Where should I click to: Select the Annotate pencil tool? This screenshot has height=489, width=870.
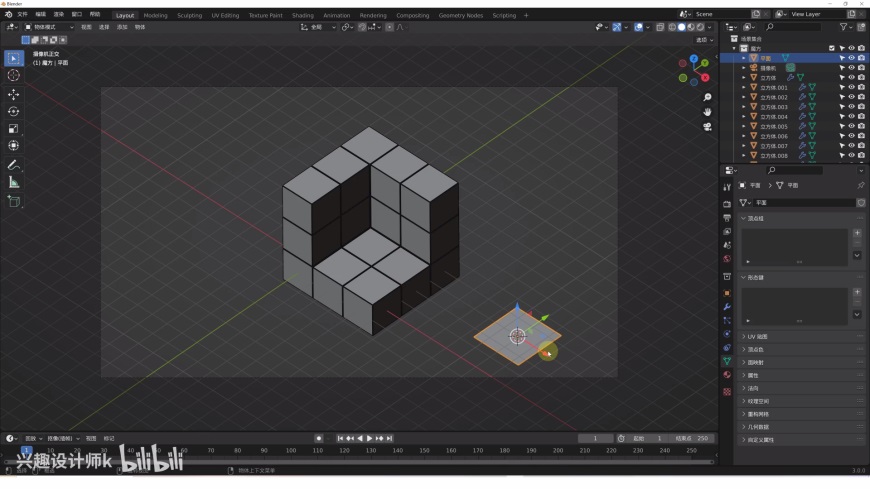tap(14, 165)
